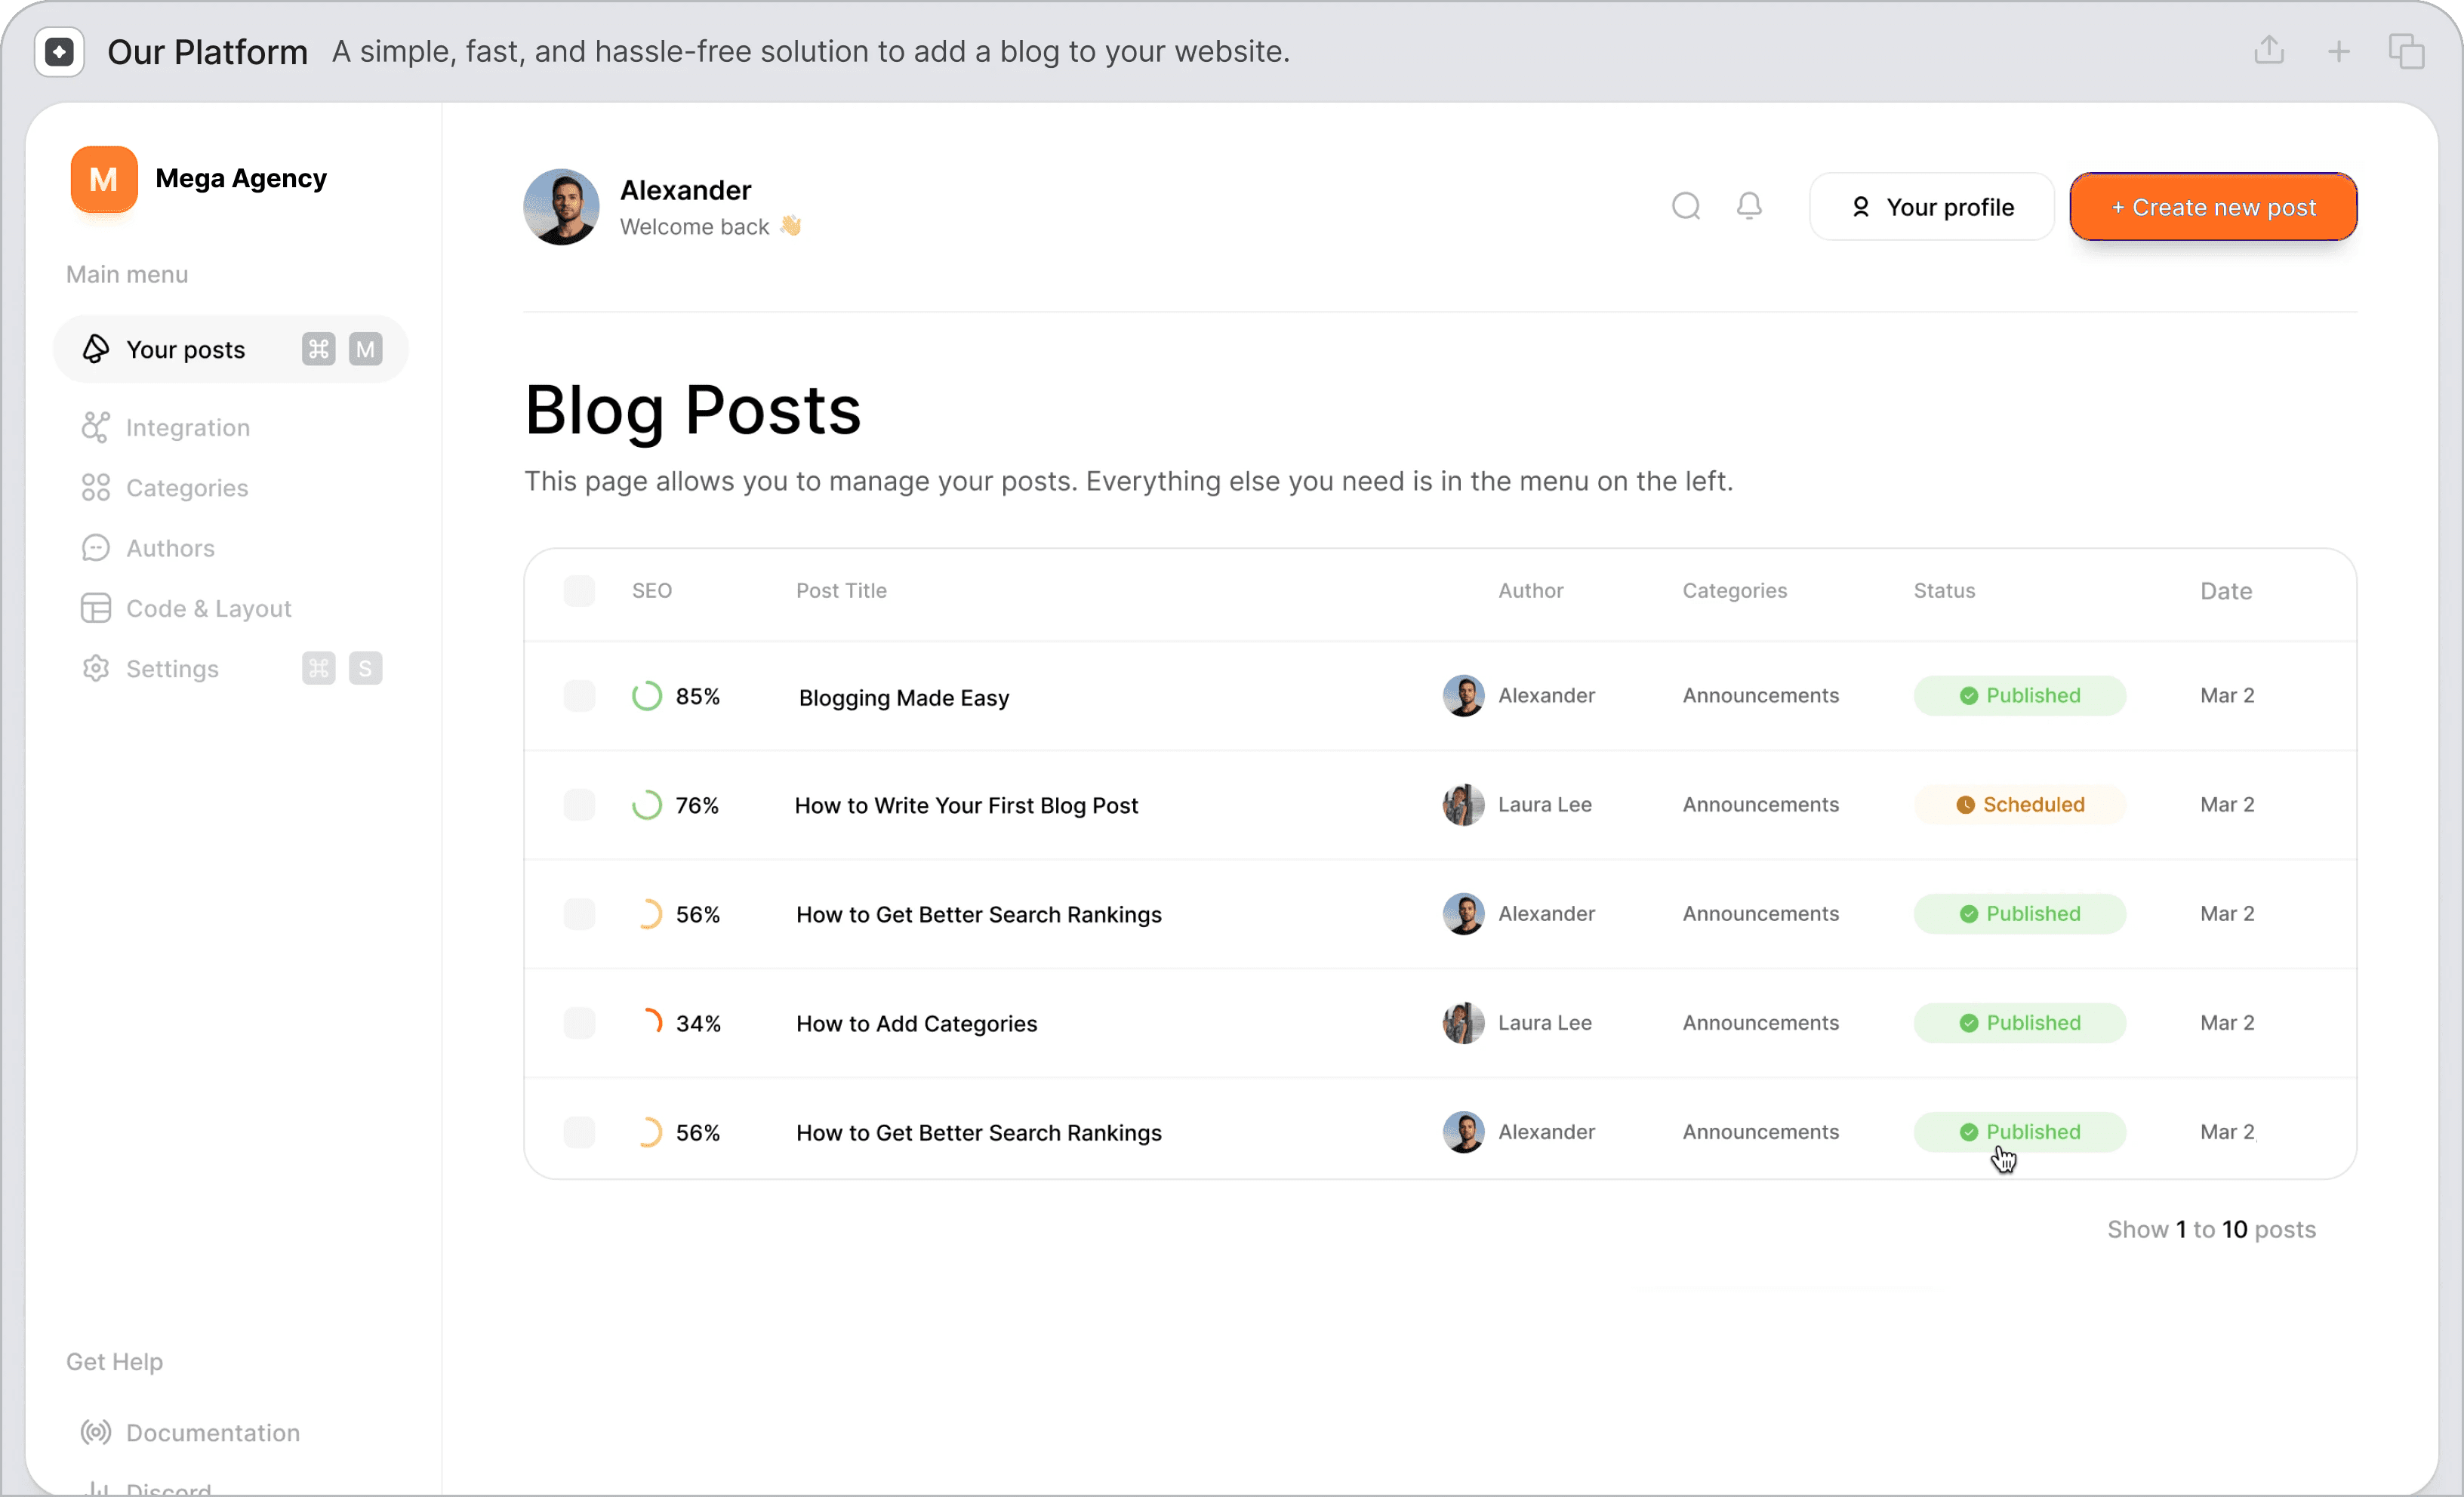Click the share icon in title bar
The height and width of the screenshot is (1497, 2464).
click(2269, 50)
